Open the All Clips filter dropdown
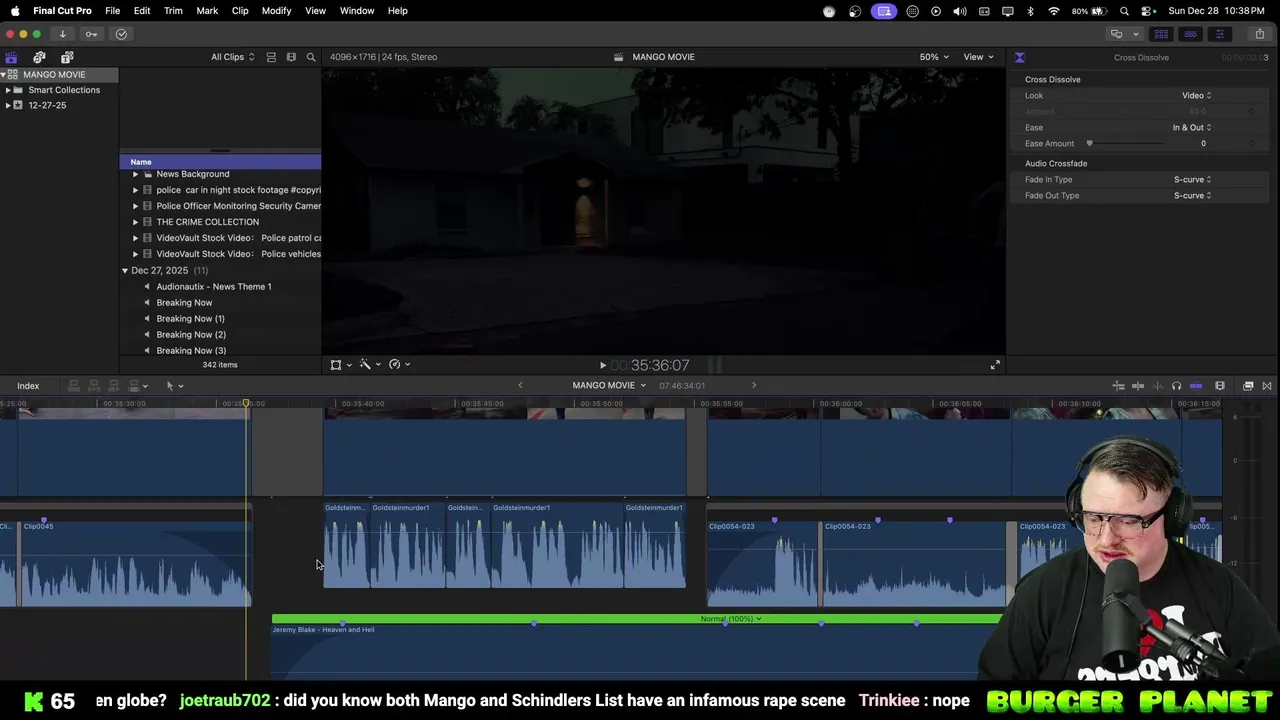The height and width of the screenshot is (720, 1280). point(232,57)
